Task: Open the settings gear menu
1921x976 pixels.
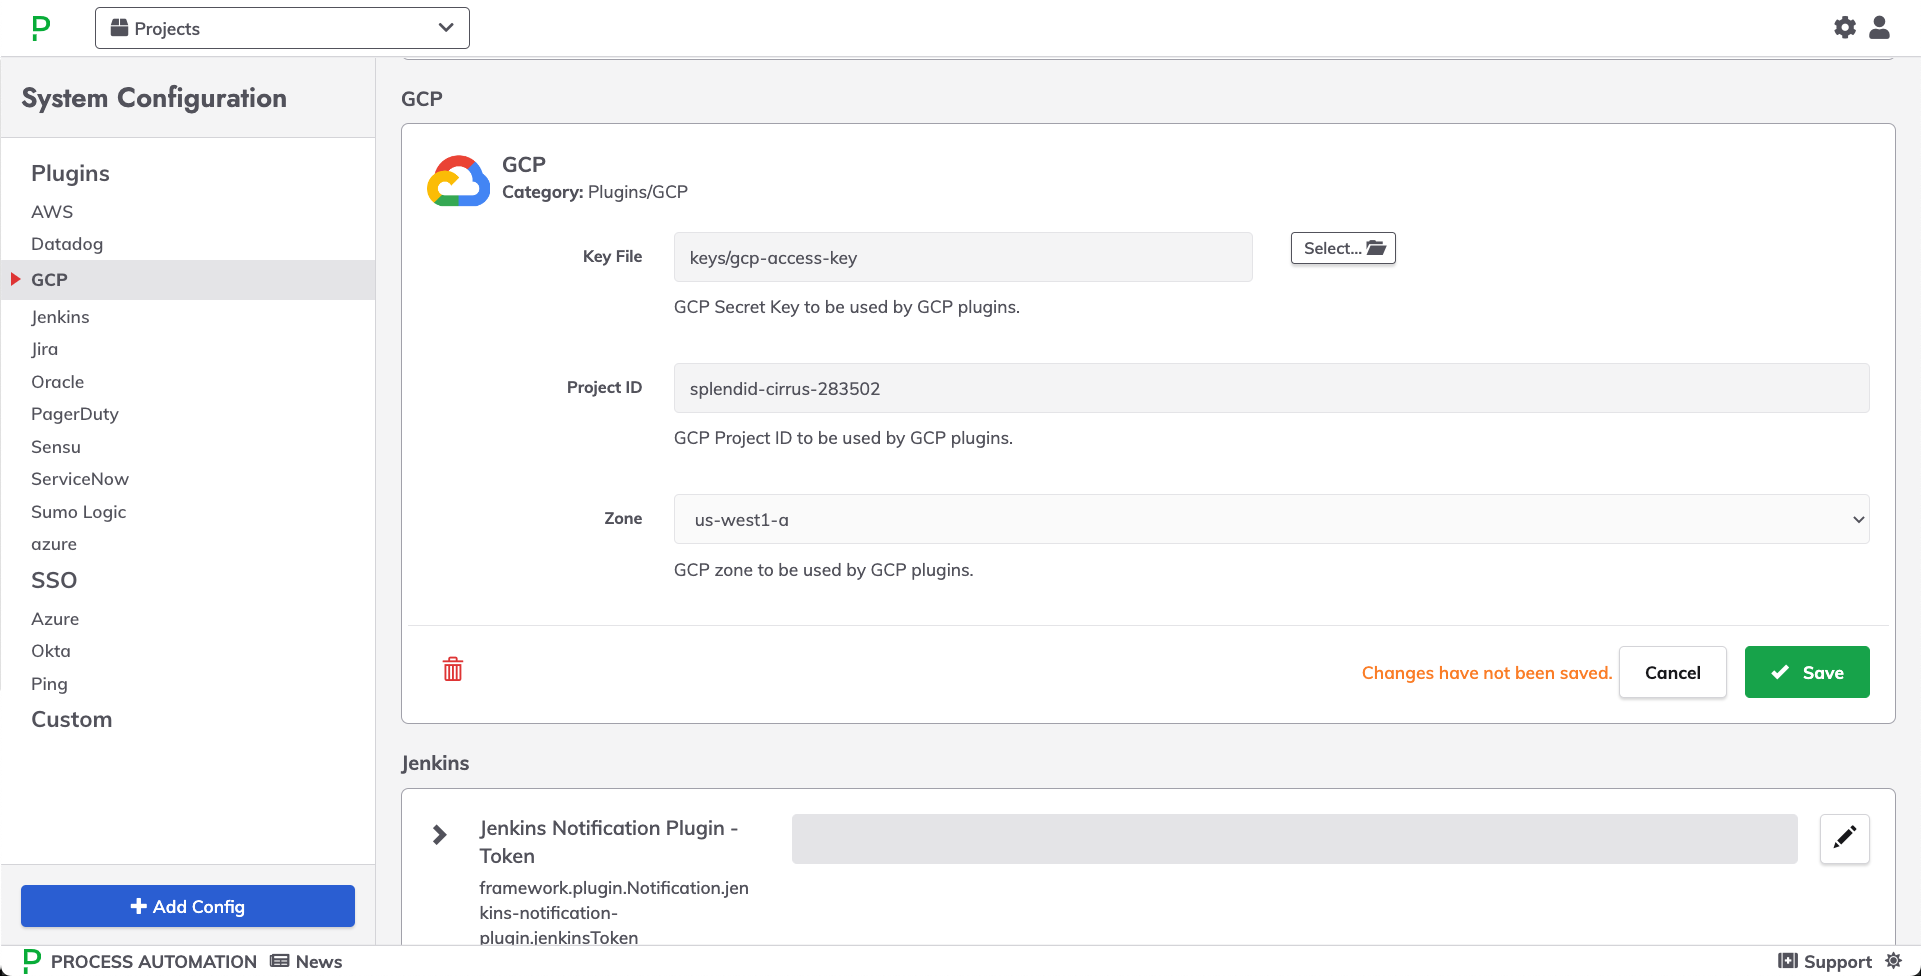Action: 1845,28
